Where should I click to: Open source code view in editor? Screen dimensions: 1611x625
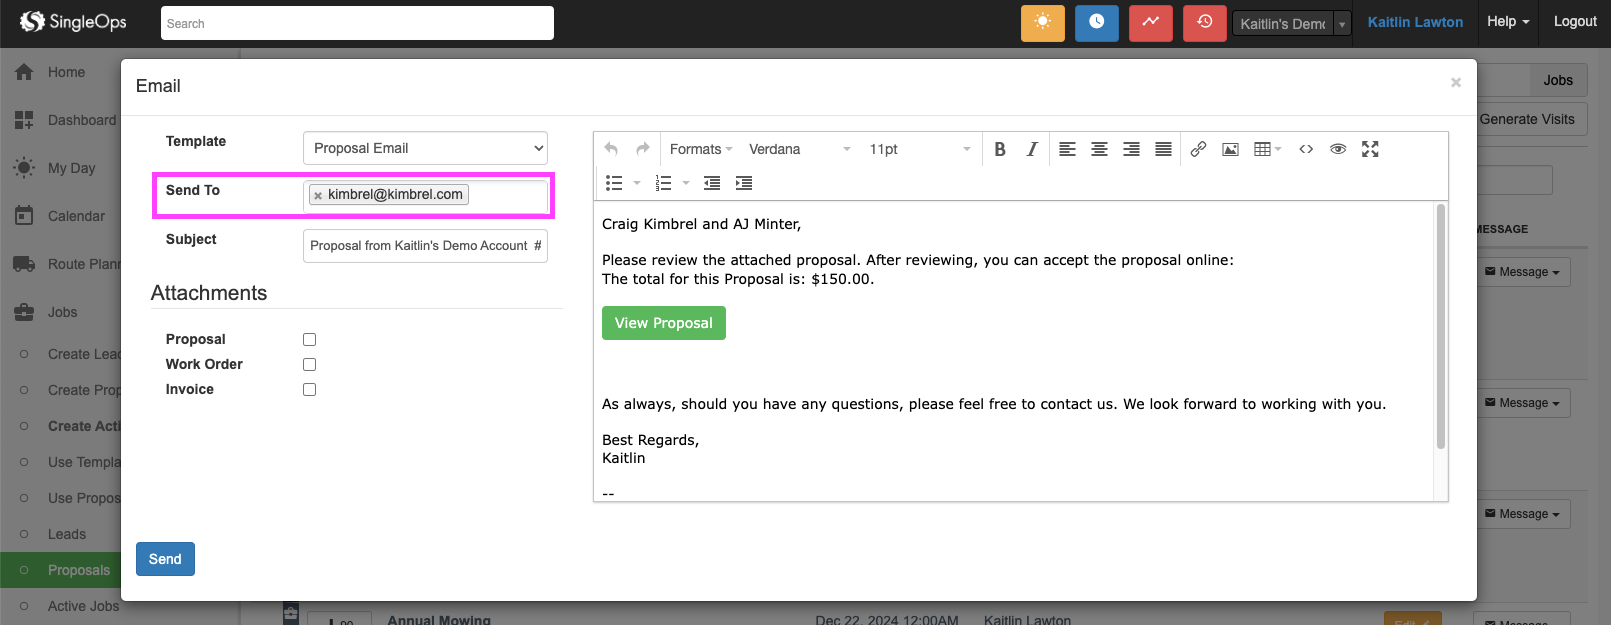coord(1306,149)
